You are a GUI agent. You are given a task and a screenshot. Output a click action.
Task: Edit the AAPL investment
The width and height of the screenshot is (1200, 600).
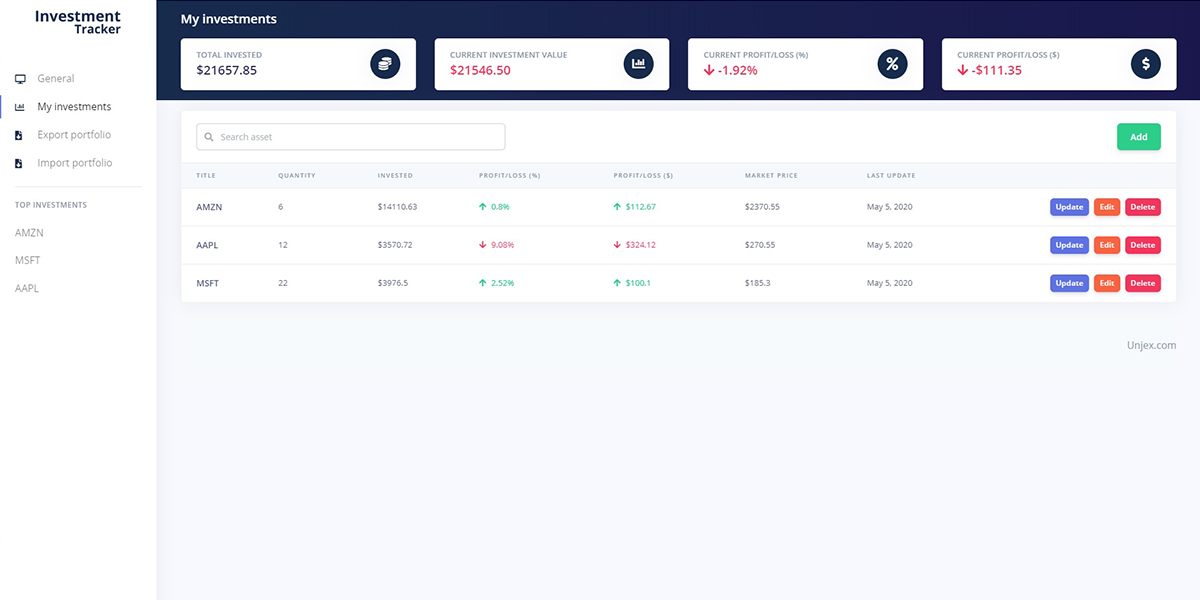[1107, 245]
